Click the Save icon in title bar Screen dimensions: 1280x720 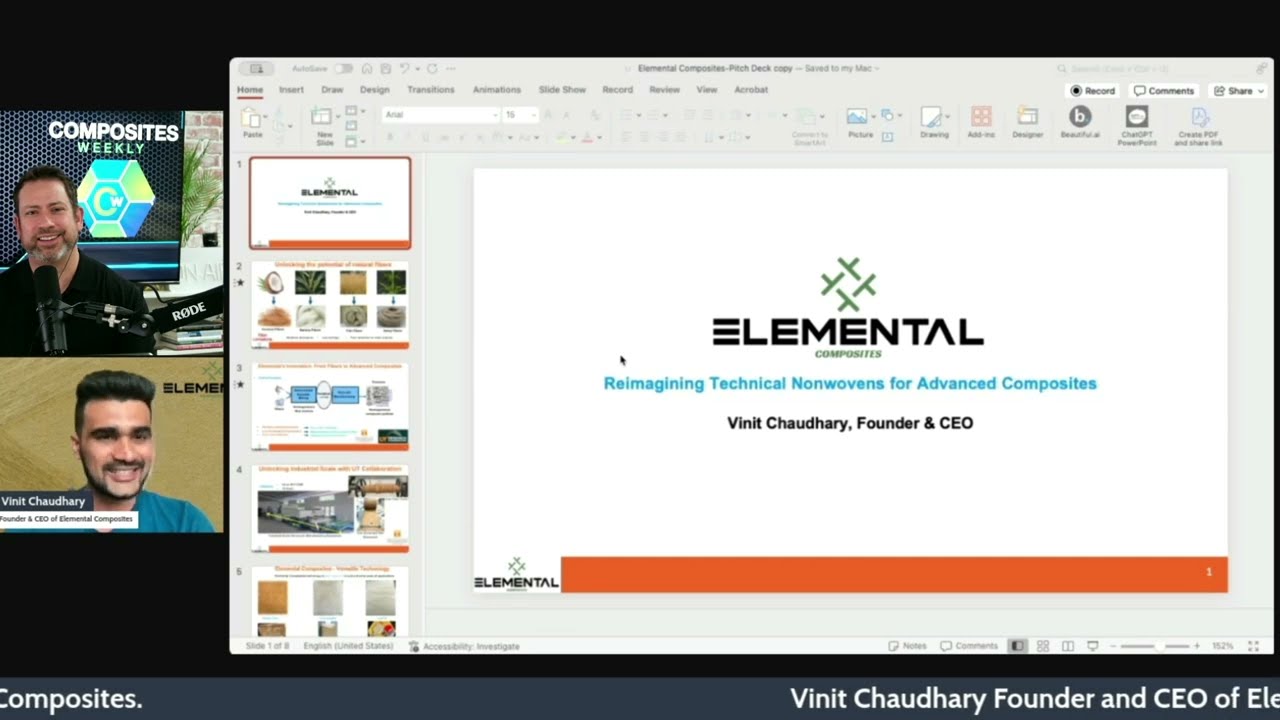(385, 68)
